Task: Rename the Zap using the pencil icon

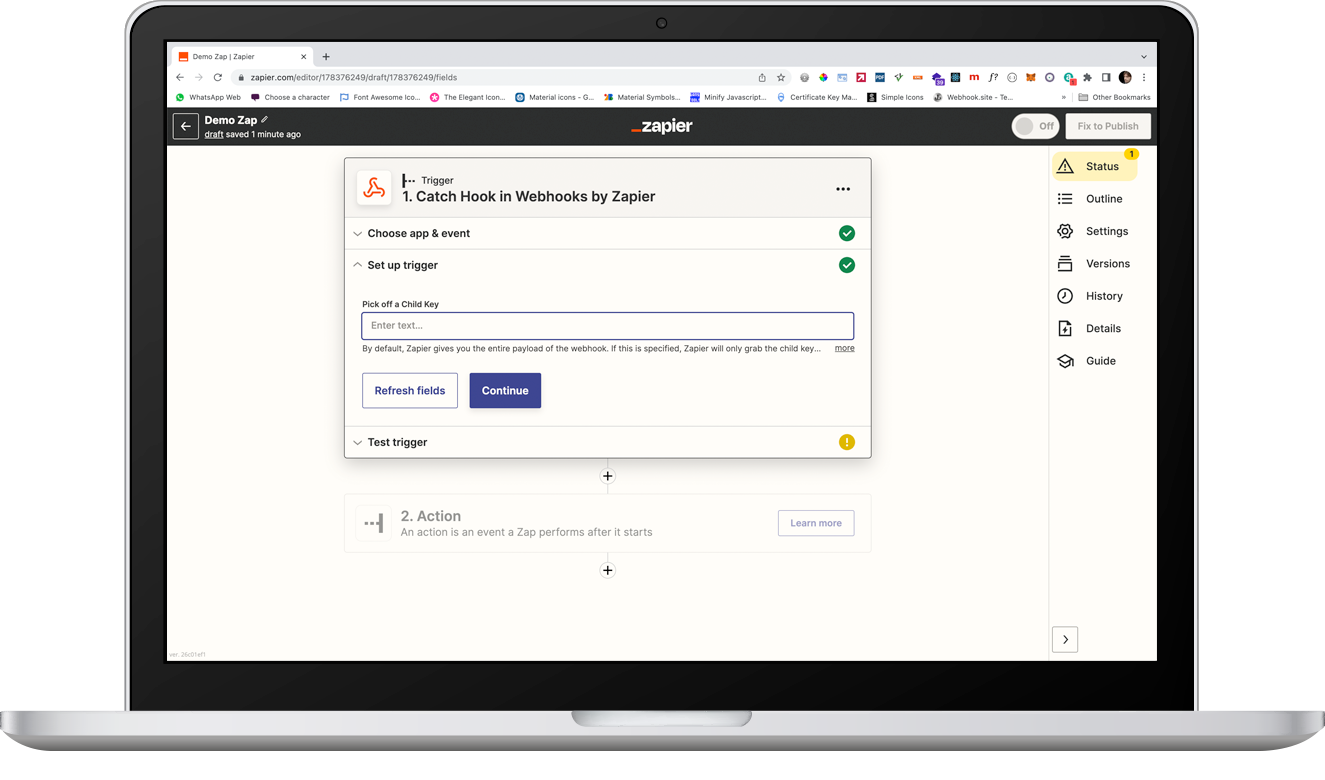Action: pyautogui.click(x=266, y=119)
